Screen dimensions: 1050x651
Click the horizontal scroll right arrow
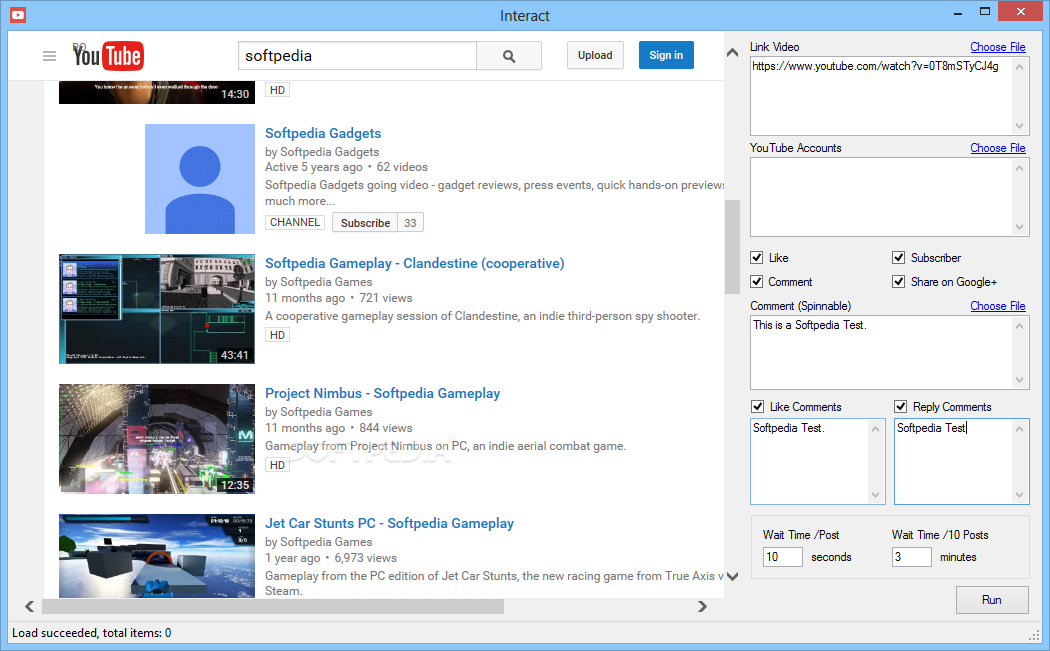click(x=702, y=607)
